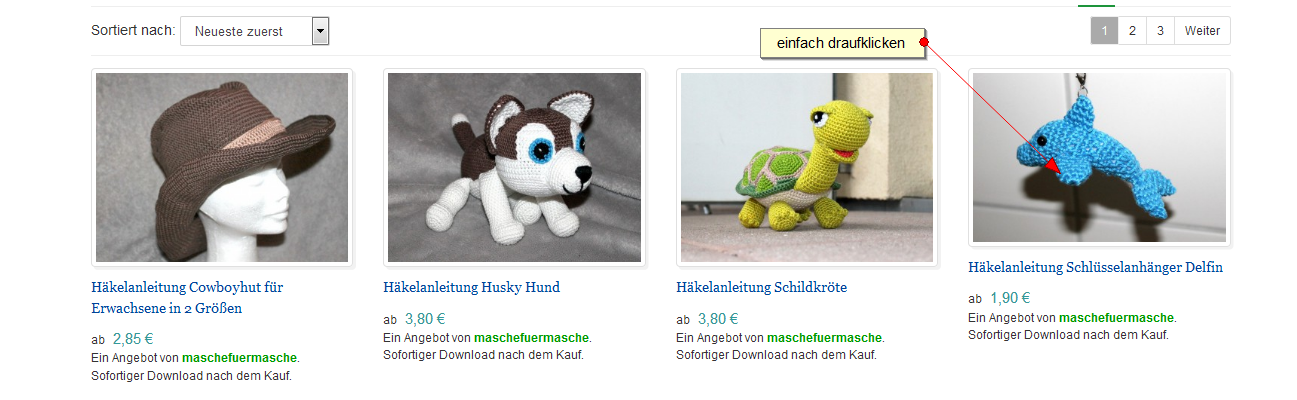Select the current page 1 button

(1104, 31)
